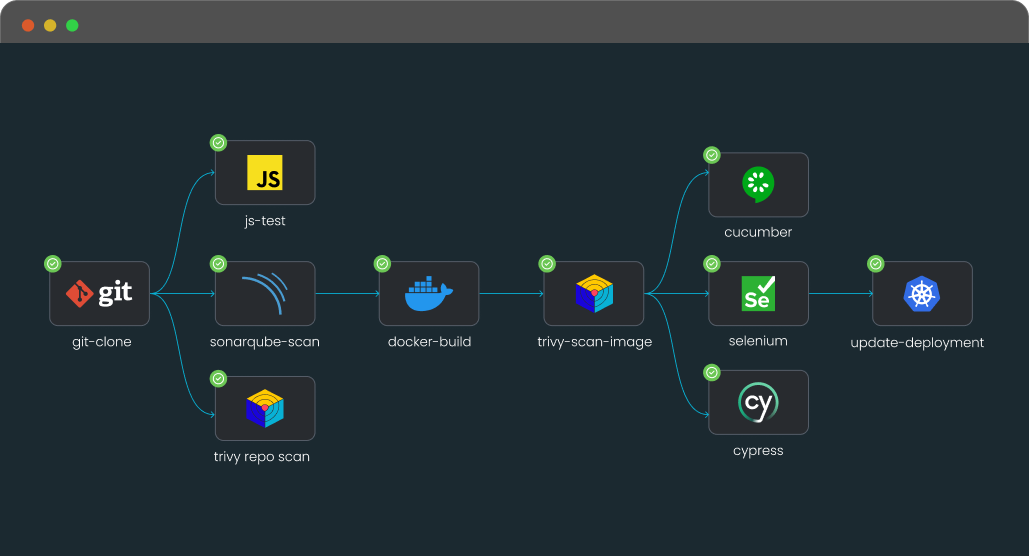Click the arrow connecting docker-build to trivy-scan-image
Viewport: 1029px width, 556px height.
(511, 294)
